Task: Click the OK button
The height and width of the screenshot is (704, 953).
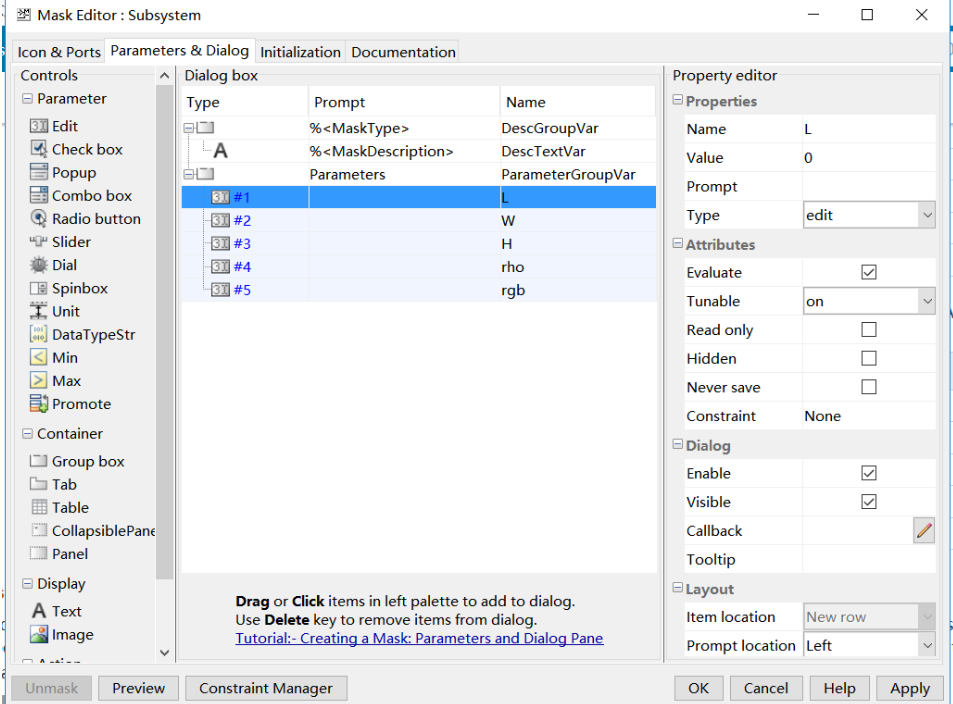Action: pos(698,688)
